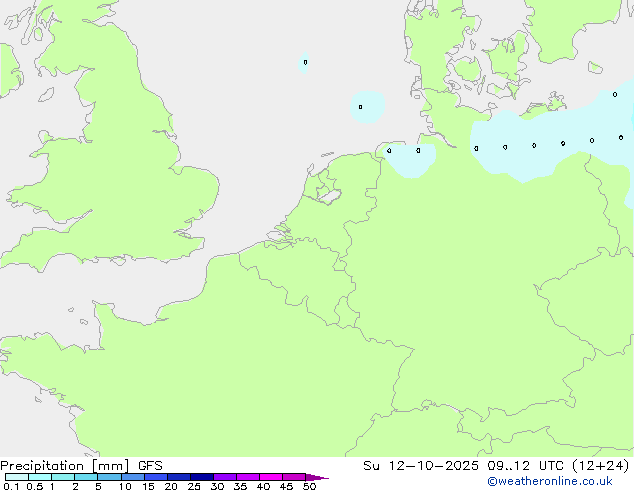Click the 50 legend scale label
The height and width of the screenshot is (490, 634).
pyautogui.click(x=309, y=486)
